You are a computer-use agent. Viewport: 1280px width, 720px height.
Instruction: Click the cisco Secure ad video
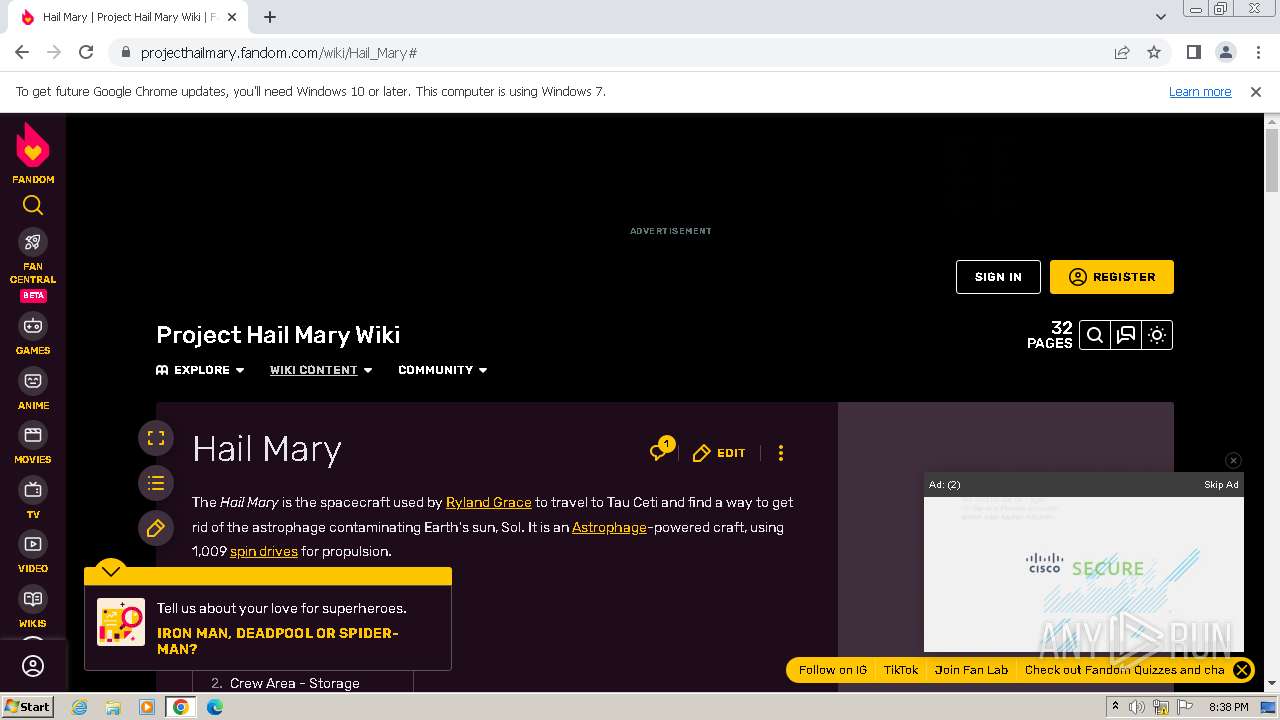(1084, 573)
